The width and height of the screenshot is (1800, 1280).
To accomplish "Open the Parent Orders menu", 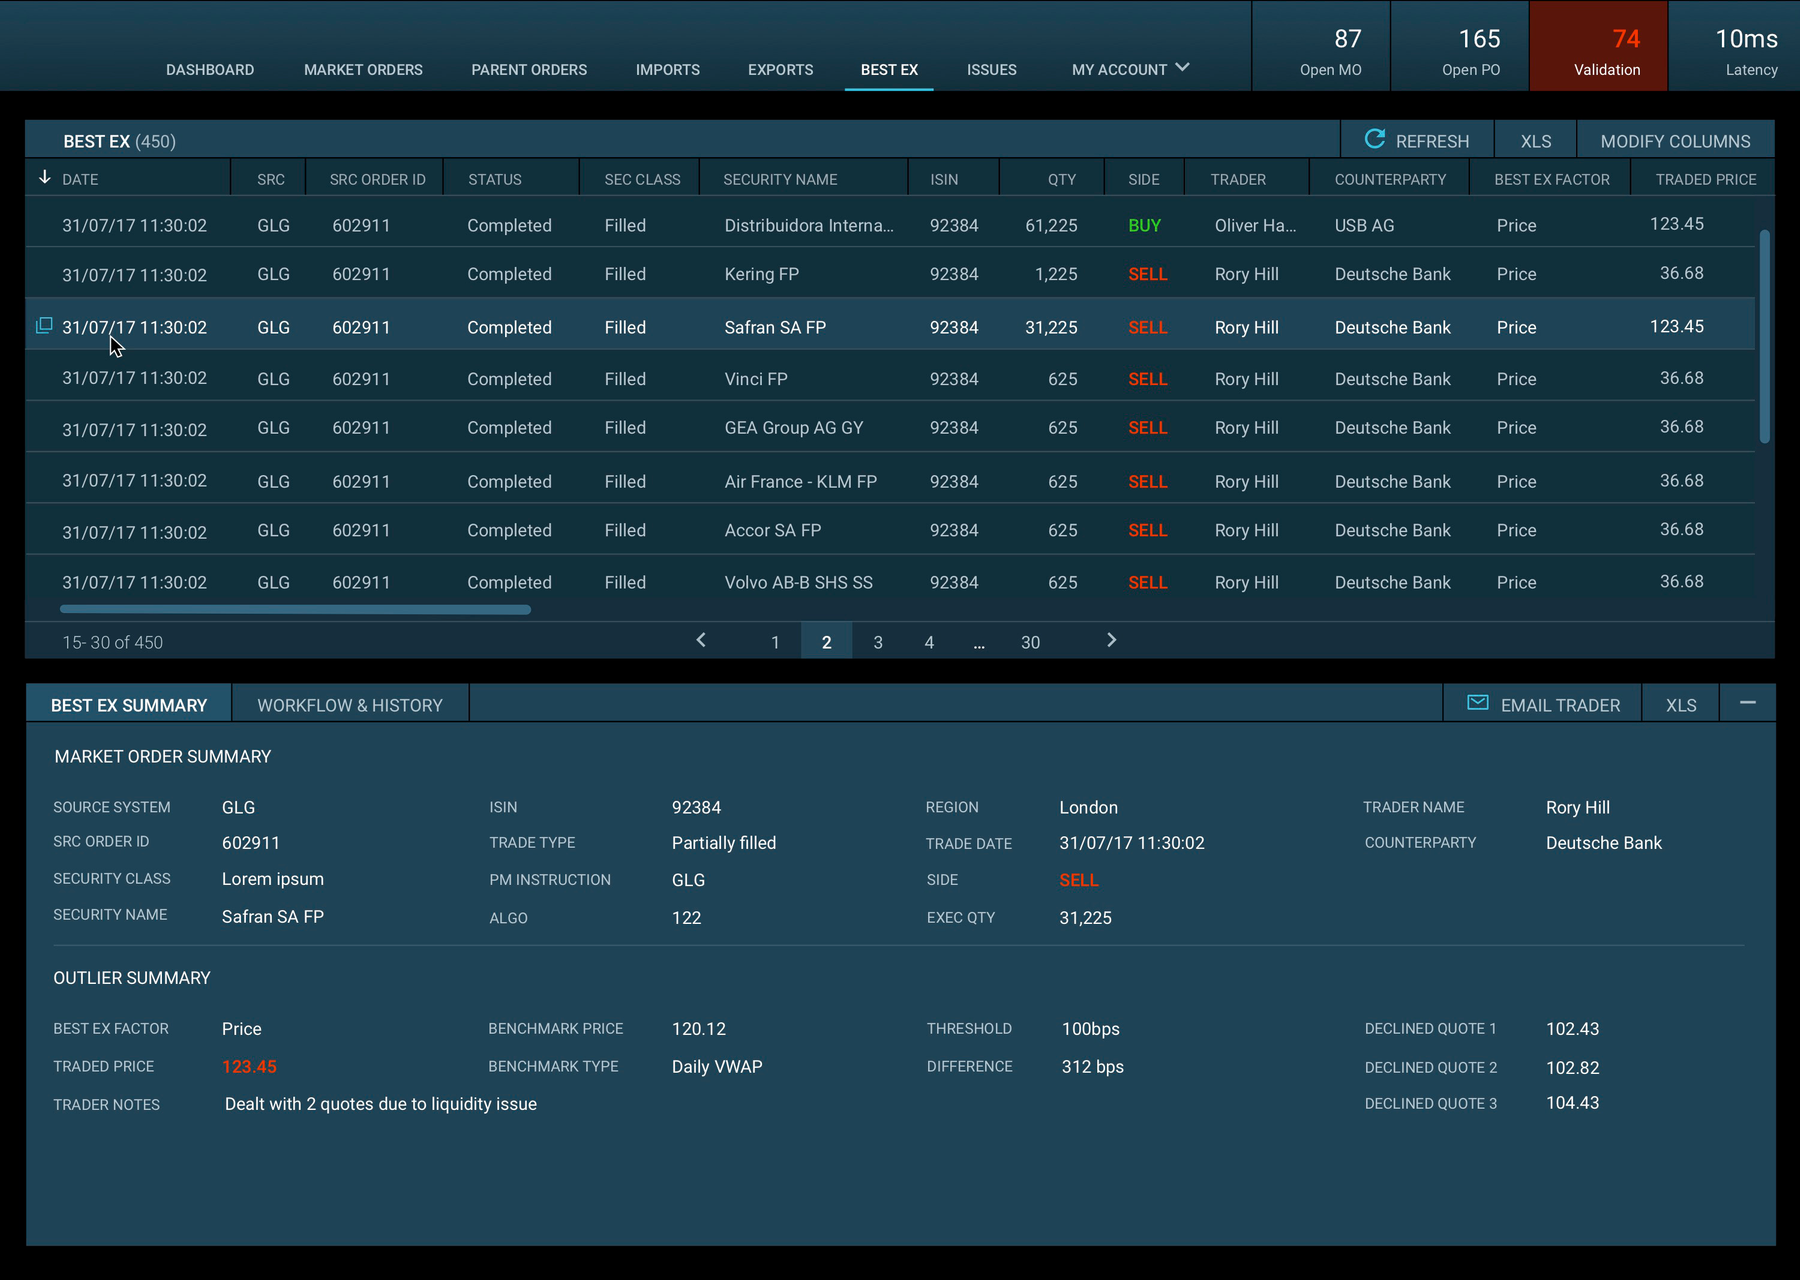I will click(x=529, y=70).
